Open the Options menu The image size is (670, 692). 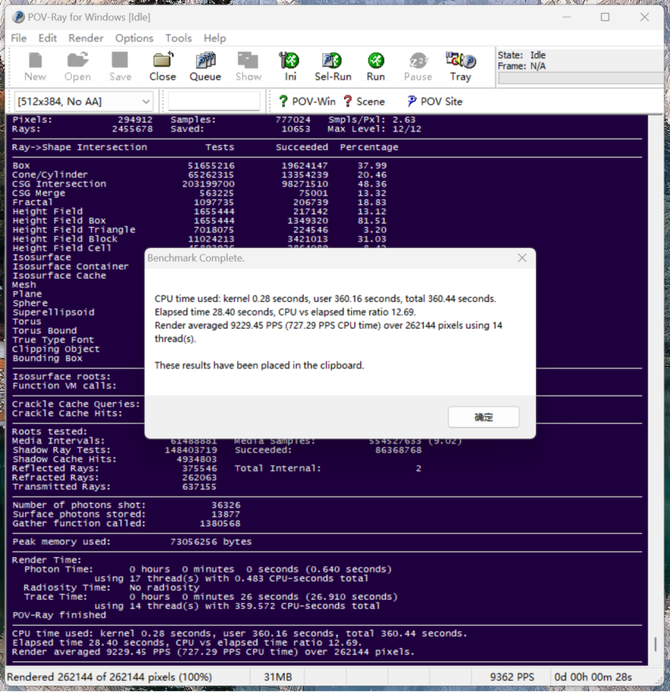(x=134, y=38)
